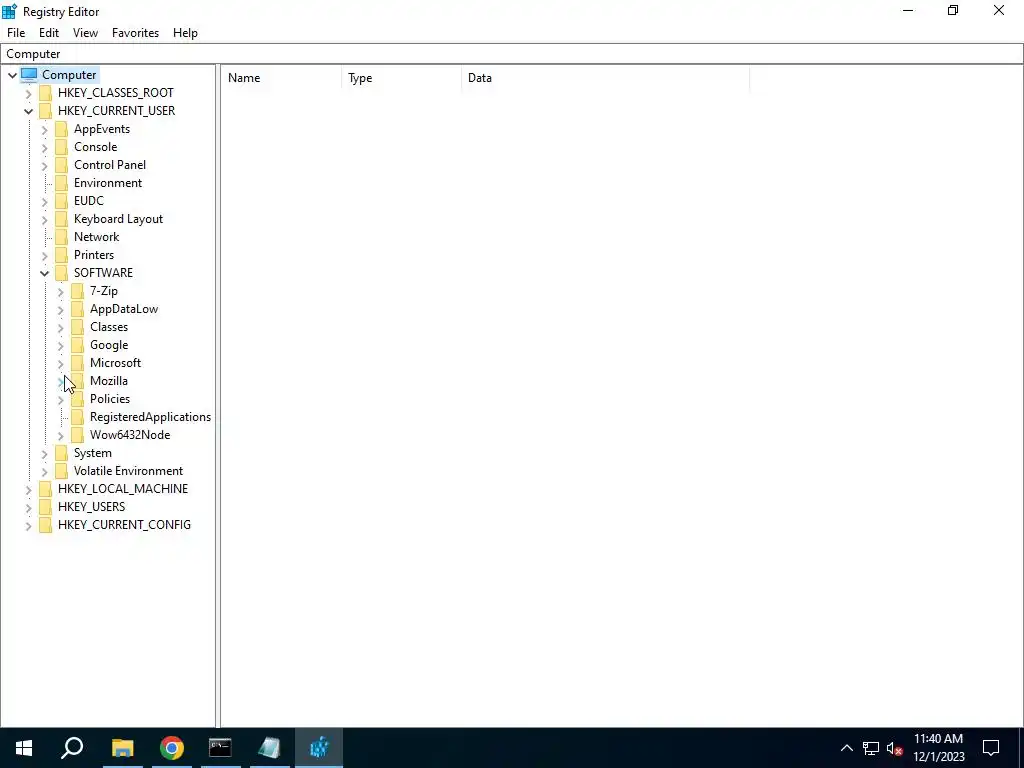1024x768 pixels.
Task: Click the System folder icon
Action: tap(61, 453)
